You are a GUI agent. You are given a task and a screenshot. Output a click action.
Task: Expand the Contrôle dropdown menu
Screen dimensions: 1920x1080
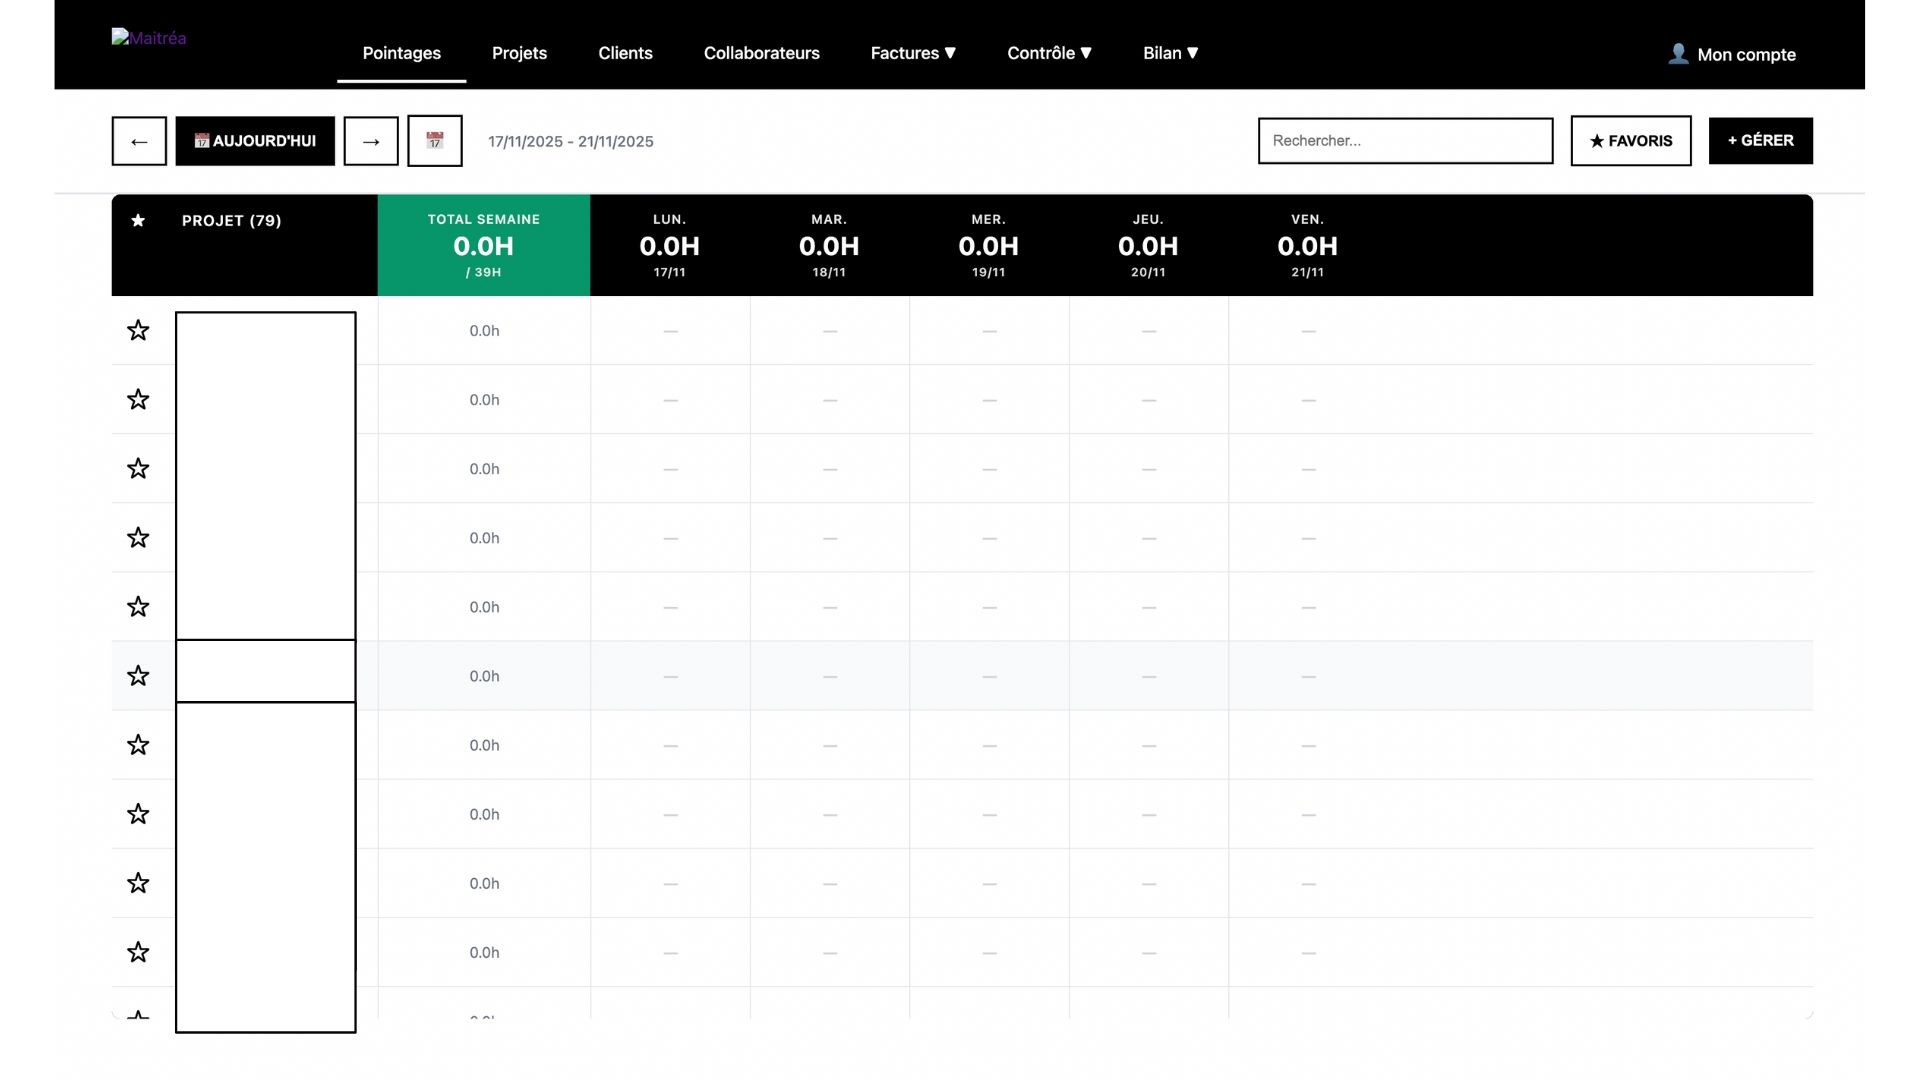coord(1049,53)
